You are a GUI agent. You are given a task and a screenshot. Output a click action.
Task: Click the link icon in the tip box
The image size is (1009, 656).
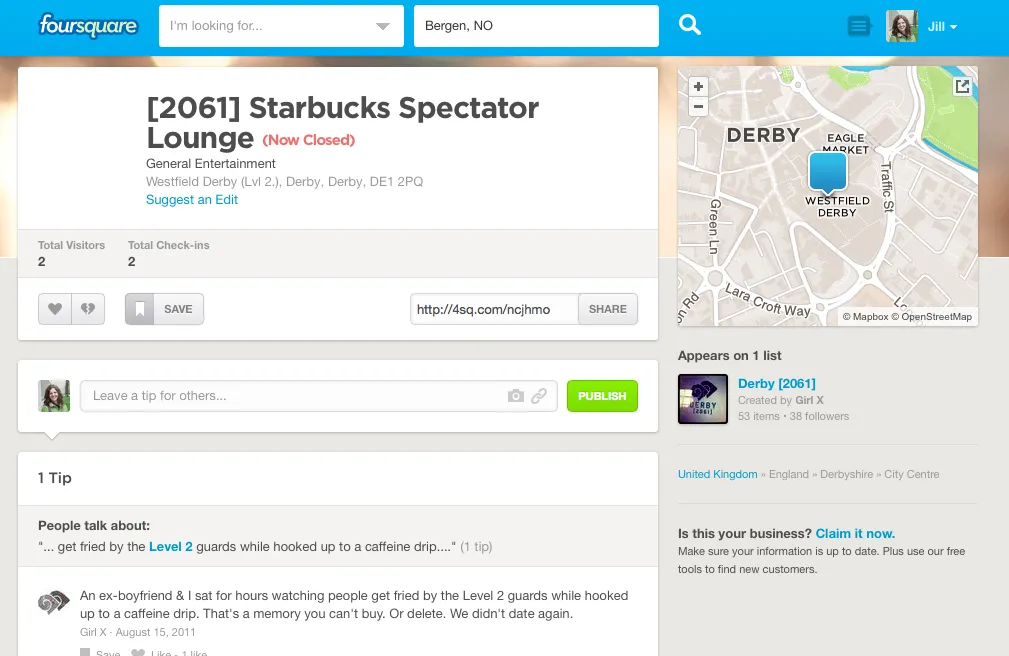(x=539, y=396)
